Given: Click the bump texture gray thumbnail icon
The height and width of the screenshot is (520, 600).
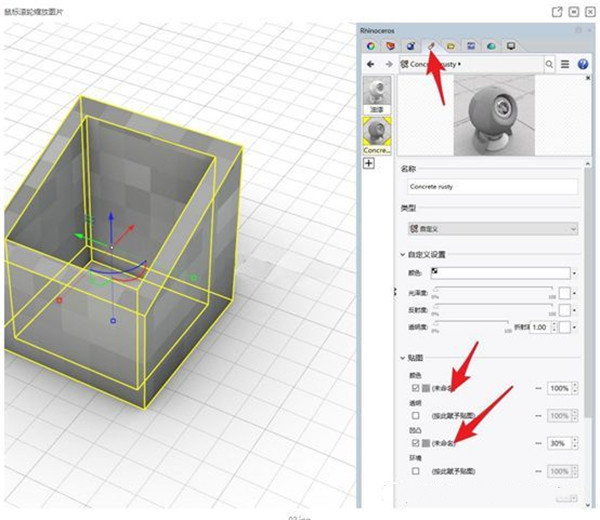Looking at the screenshot, I should pos(426,443).
